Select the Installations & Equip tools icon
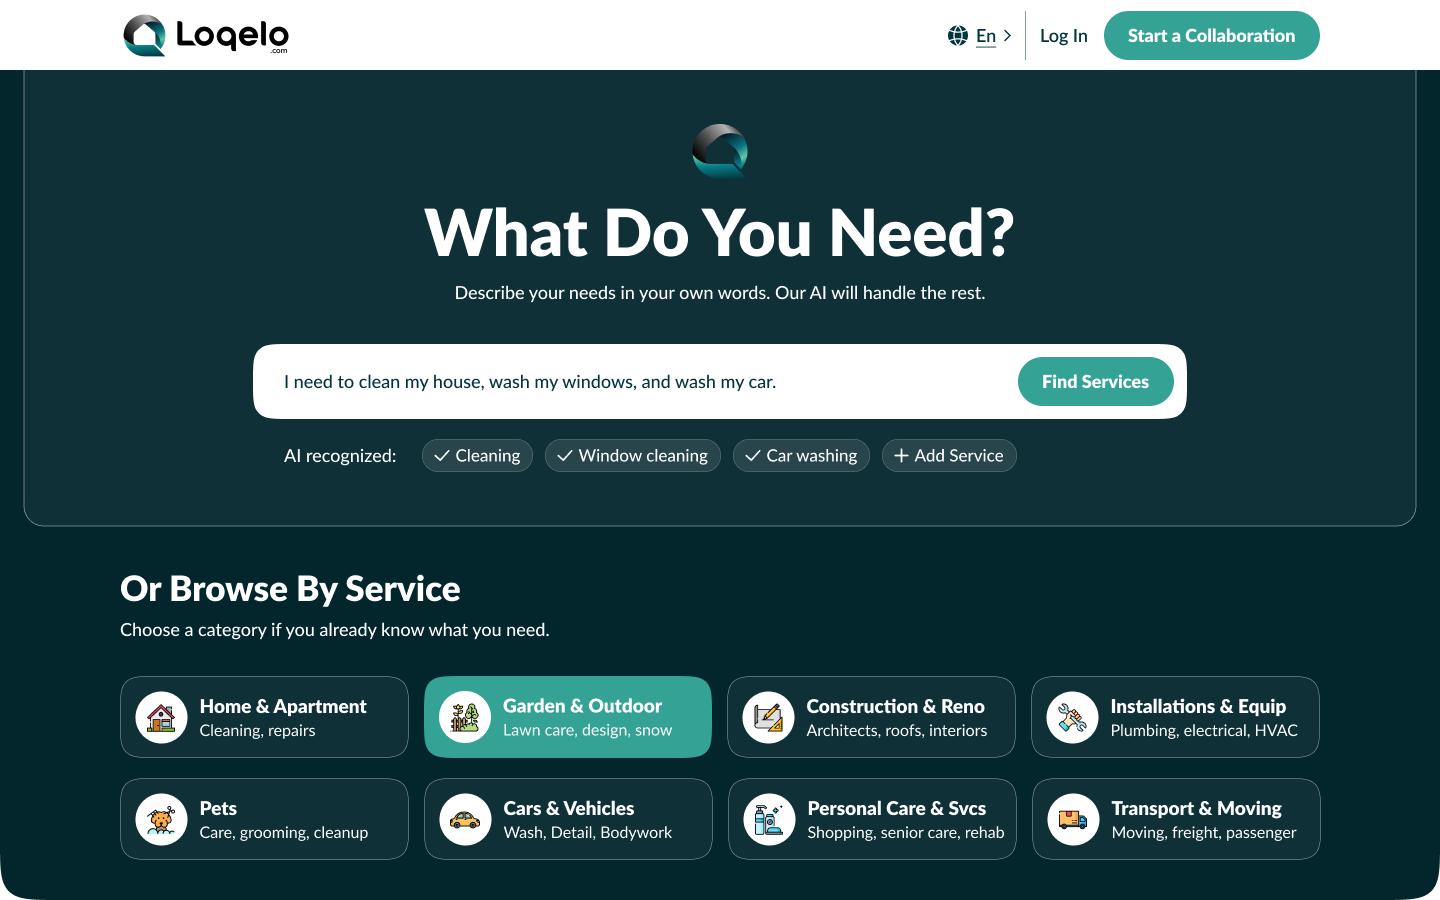This screenshot has width=1440, height=900. pyautogui.click(x=1072, y=718)
